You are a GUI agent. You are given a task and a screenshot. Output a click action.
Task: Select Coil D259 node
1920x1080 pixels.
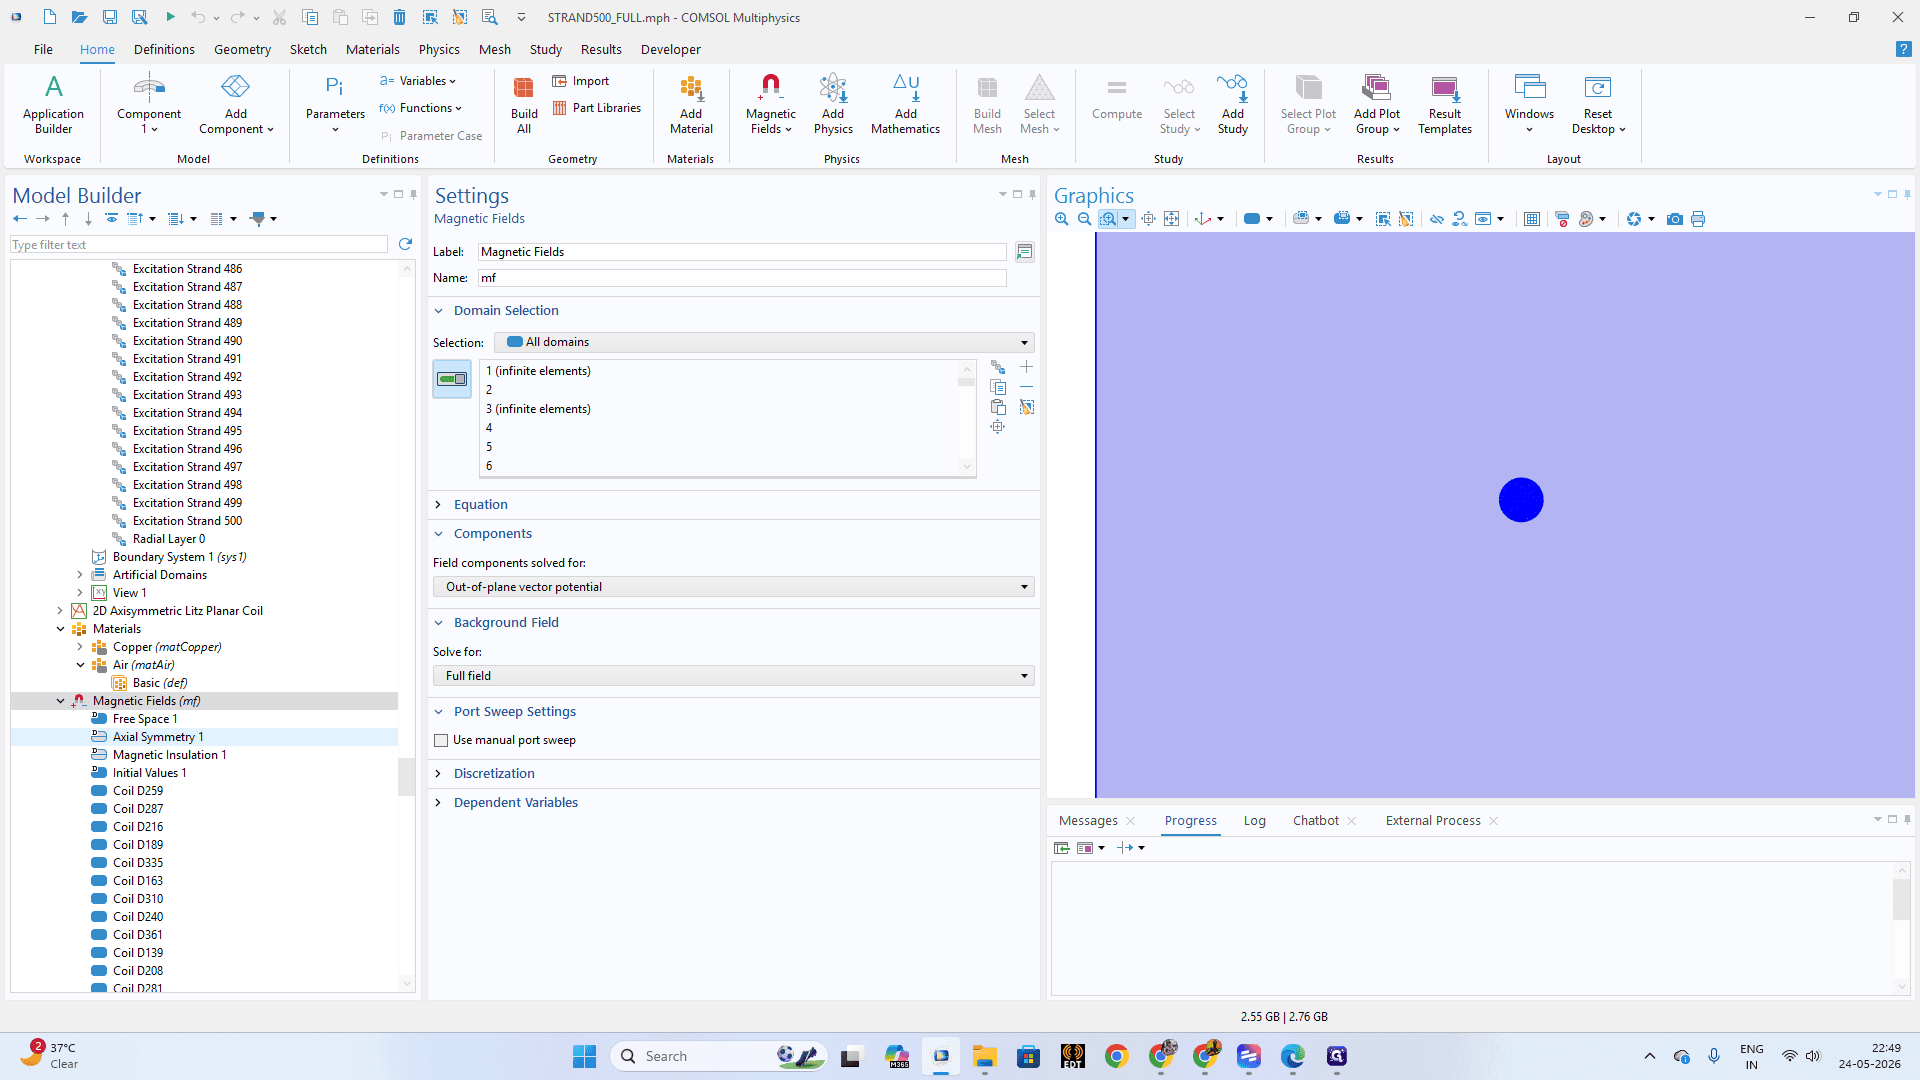(137, 791)
